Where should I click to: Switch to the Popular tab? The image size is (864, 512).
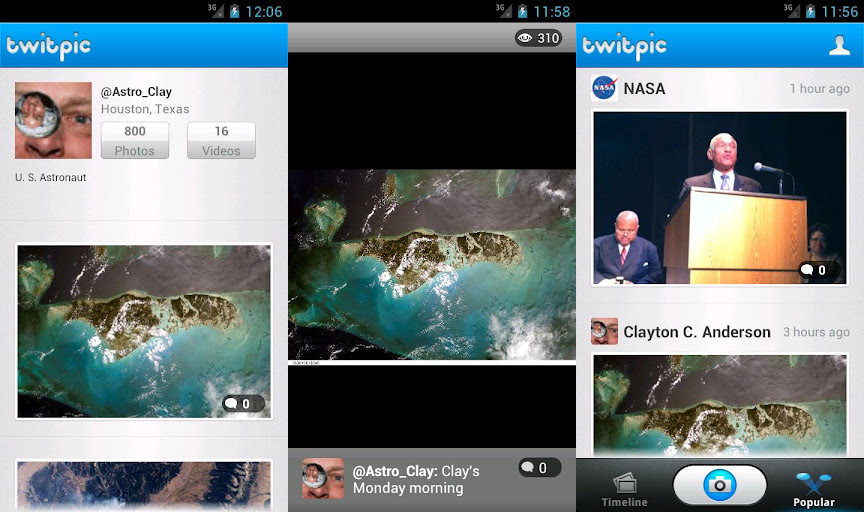(813, 489)
